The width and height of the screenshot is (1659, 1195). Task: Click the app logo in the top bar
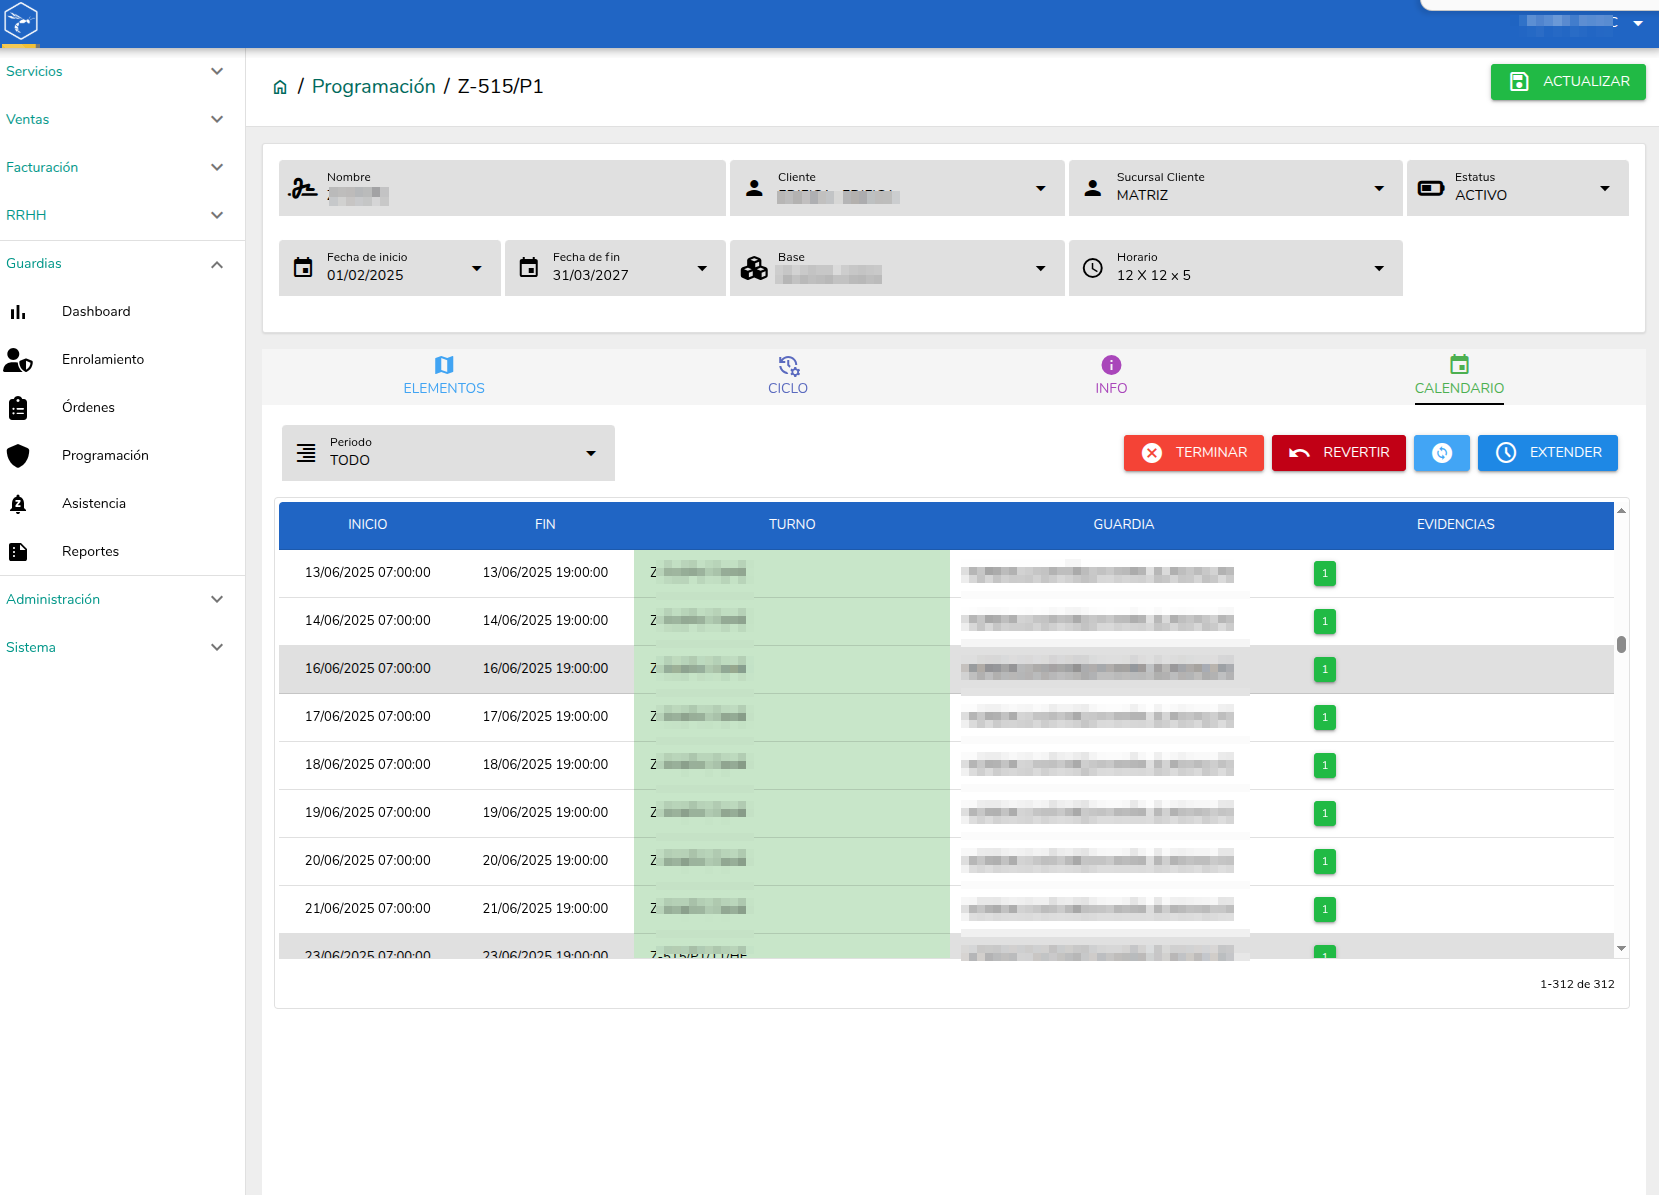(x=21, y=21)
